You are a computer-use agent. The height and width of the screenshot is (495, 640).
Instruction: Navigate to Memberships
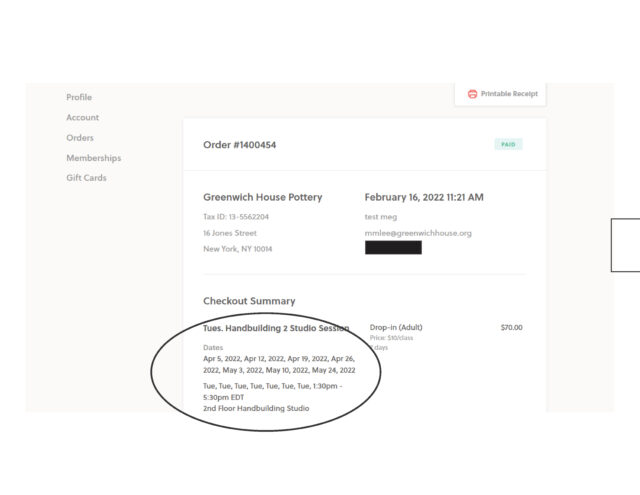93,158
